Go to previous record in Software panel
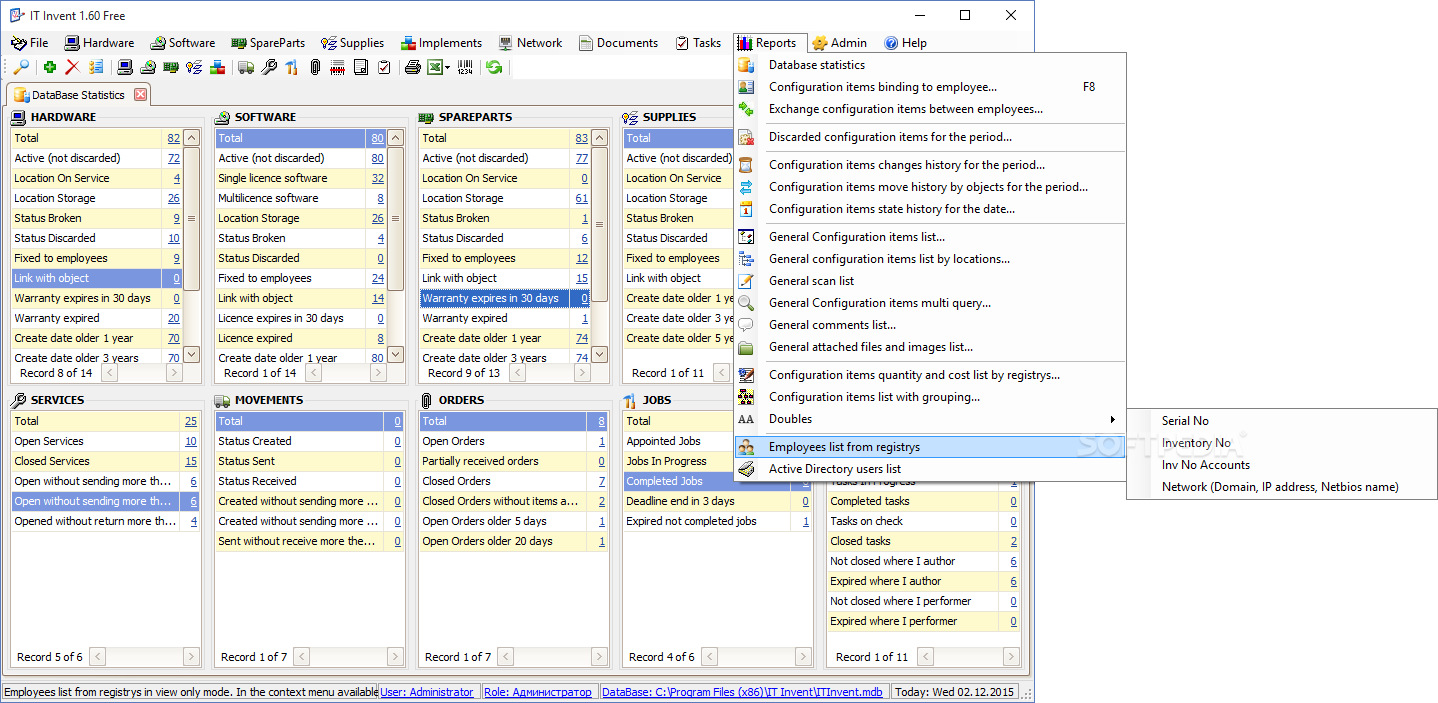 [314, 373]
